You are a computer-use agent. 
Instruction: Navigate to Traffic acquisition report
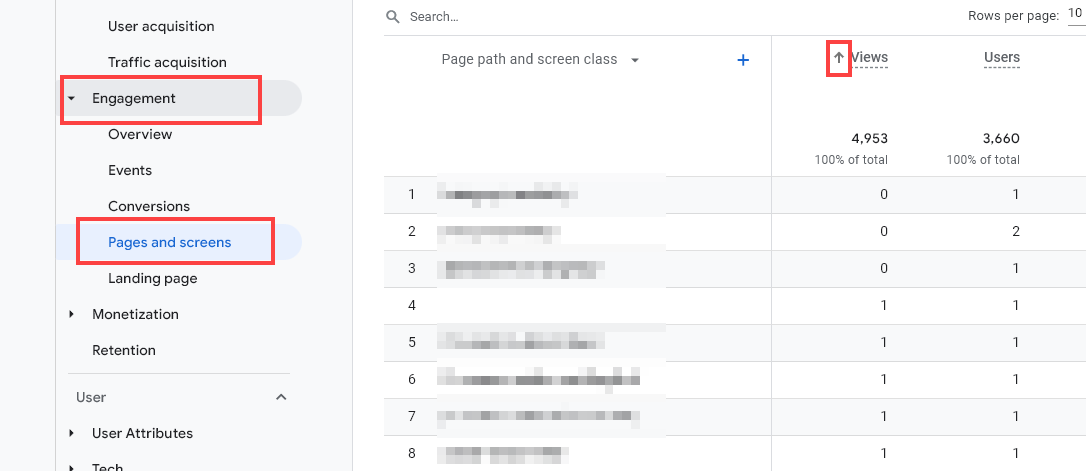167,62
